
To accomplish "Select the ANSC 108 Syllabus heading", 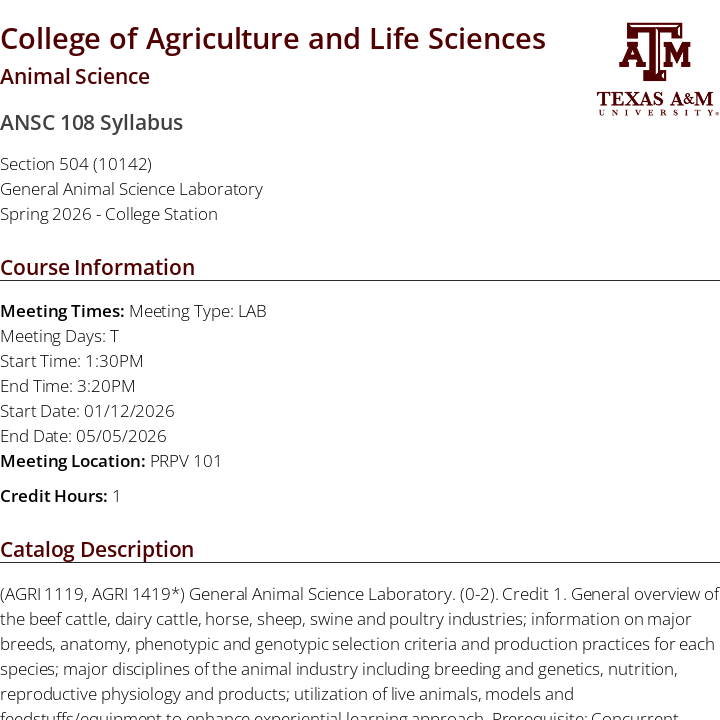I will pos(91,123).
